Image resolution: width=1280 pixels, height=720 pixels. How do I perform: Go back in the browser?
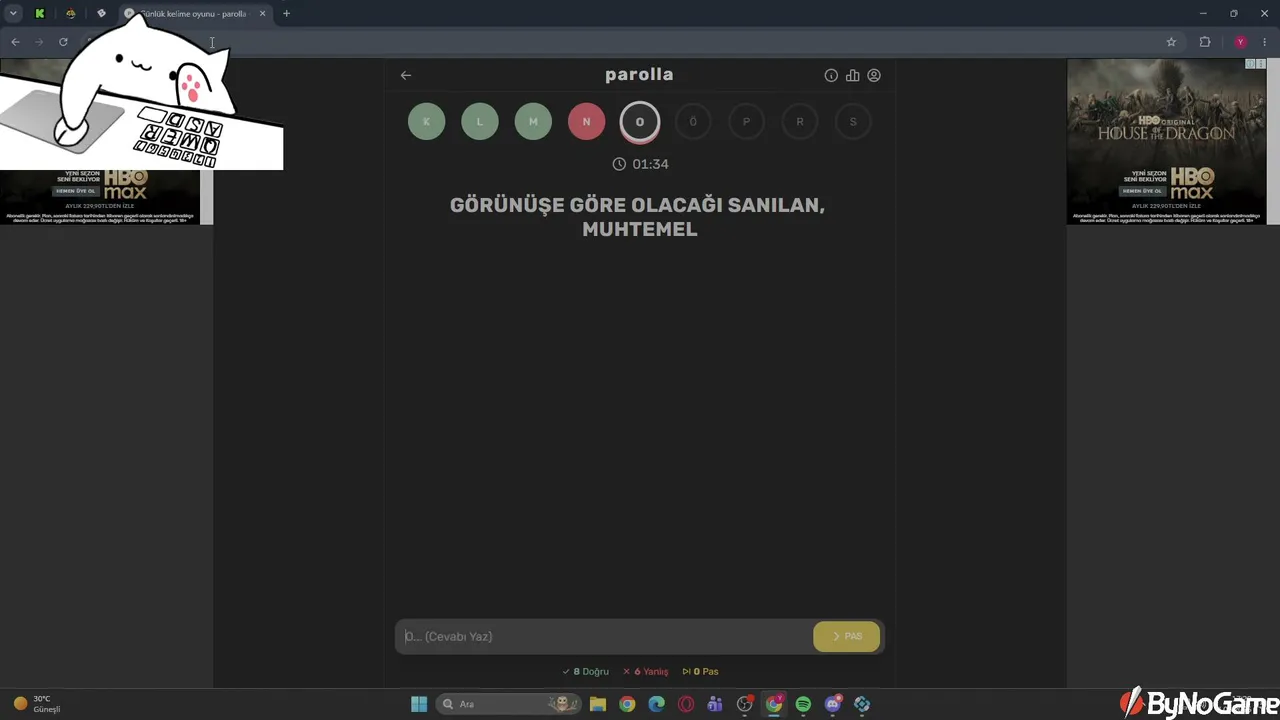coord(15,42)
